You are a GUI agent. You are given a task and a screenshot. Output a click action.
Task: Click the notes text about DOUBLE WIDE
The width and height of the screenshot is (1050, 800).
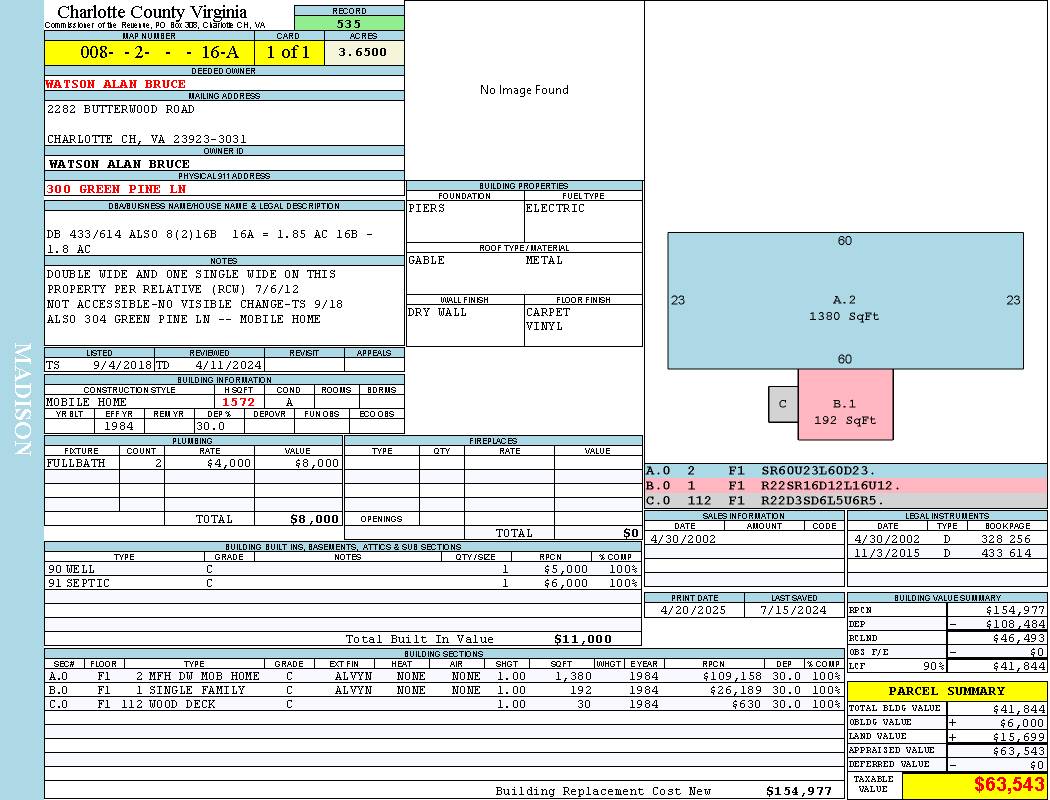coord(190,274)
